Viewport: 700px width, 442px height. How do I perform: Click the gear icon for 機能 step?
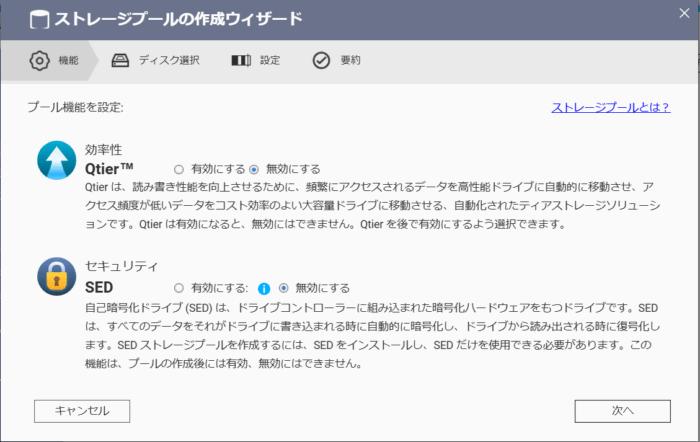click(40, 60)
